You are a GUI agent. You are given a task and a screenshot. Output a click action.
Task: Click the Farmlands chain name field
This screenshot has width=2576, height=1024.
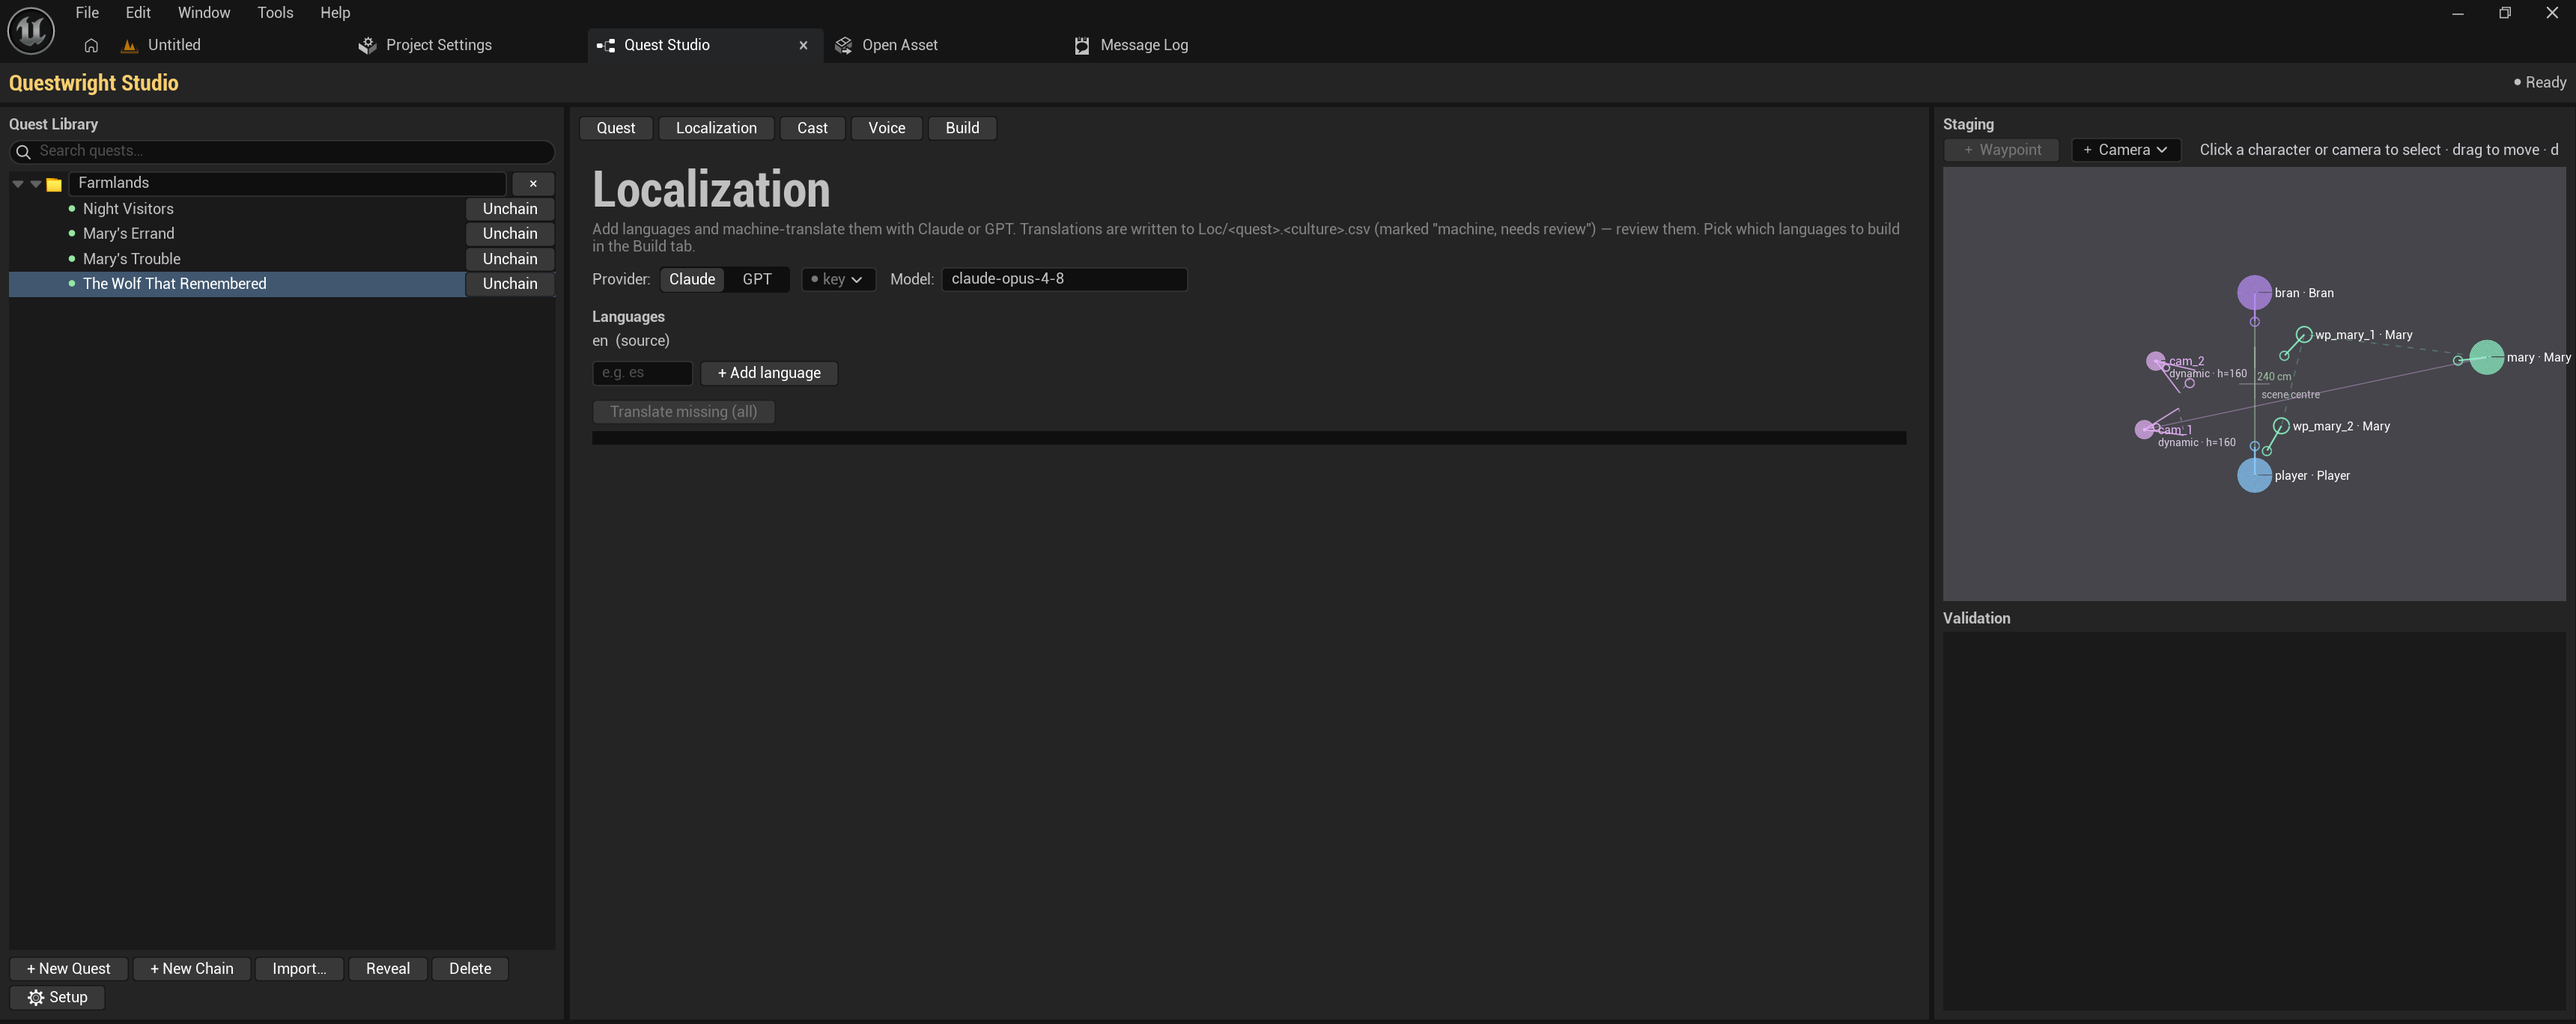[x=288, y=184]
